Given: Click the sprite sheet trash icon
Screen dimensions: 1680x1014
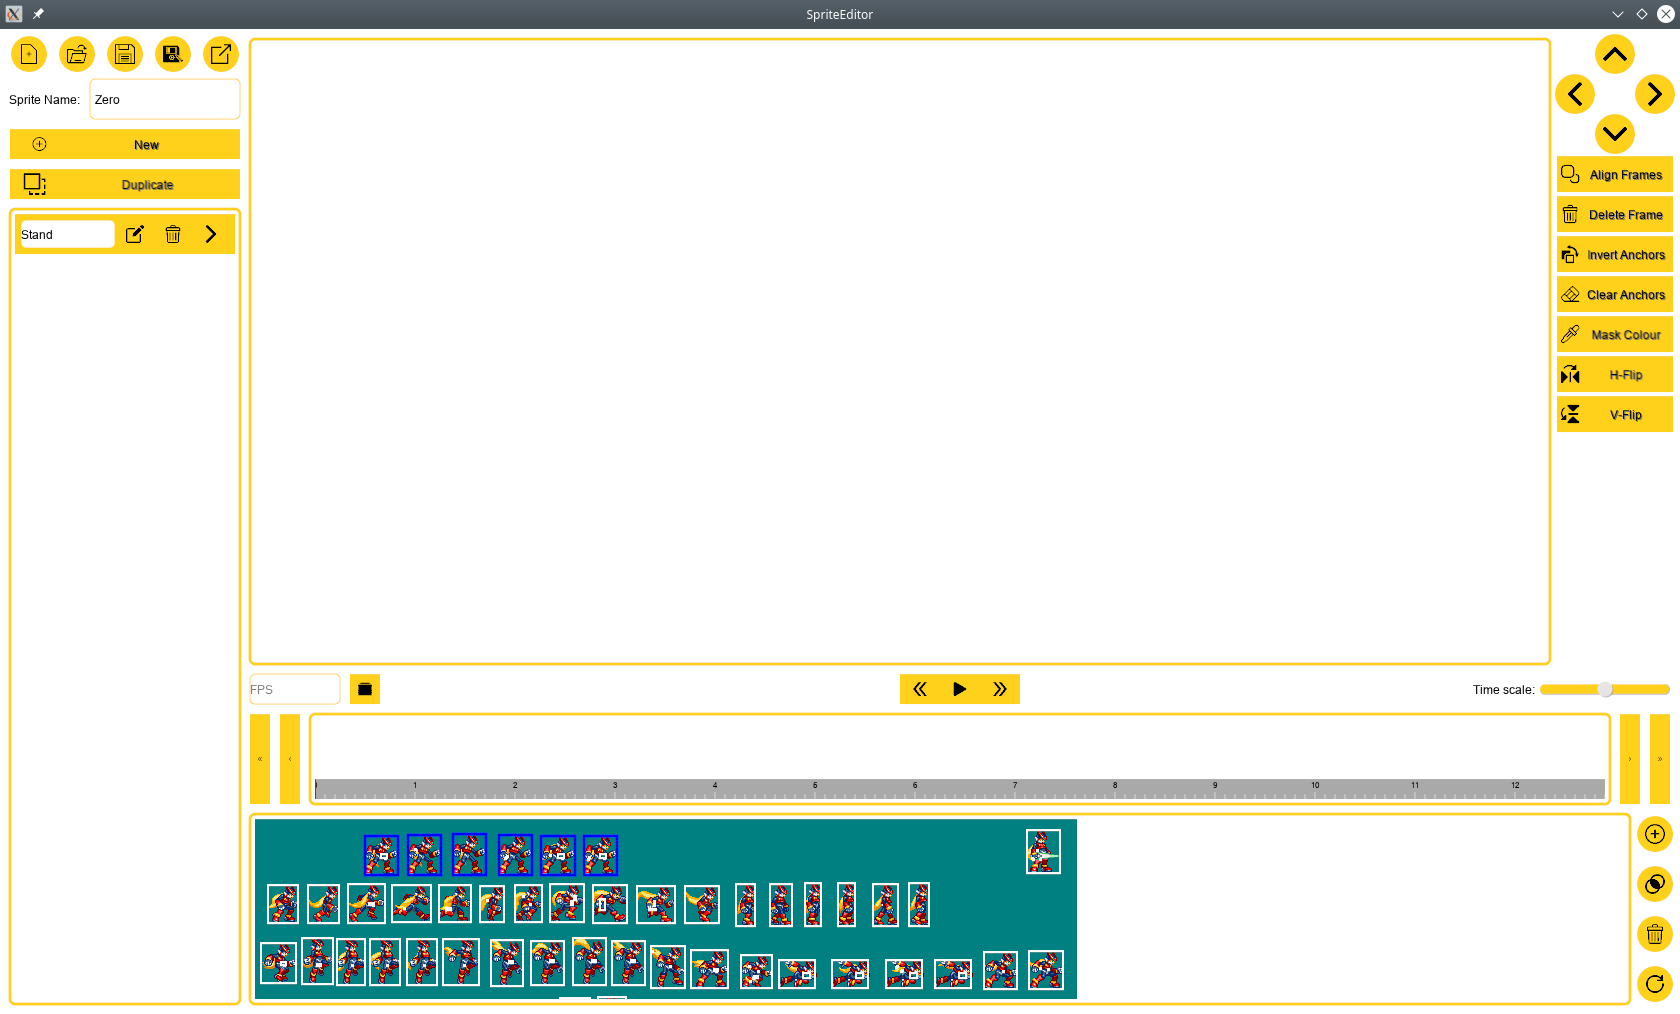Looking at the screenshot, I should (x=1655, y=934).
